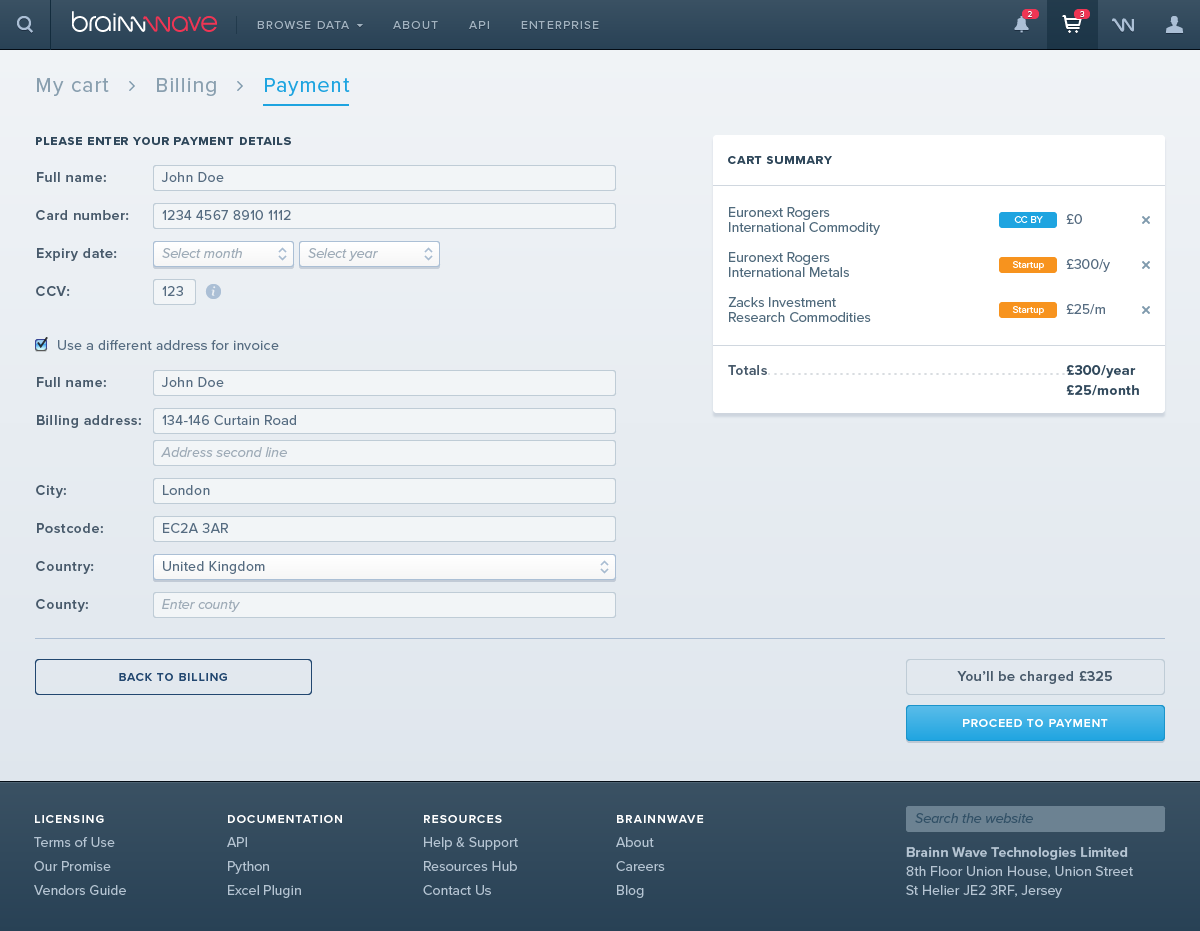This screenshot has height=931, width=1200.
Task: Focus the invoice Full name field
Action: click(x=384, y=383)
